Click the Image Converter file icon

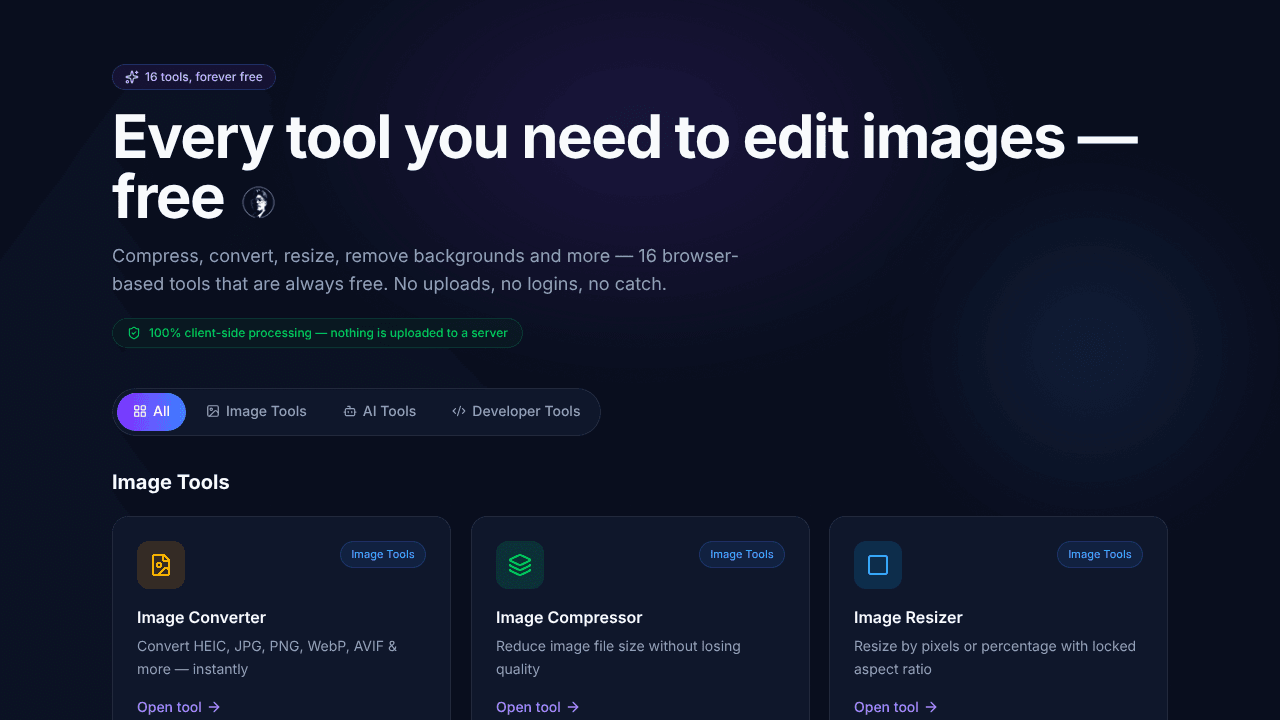point(161,565)
